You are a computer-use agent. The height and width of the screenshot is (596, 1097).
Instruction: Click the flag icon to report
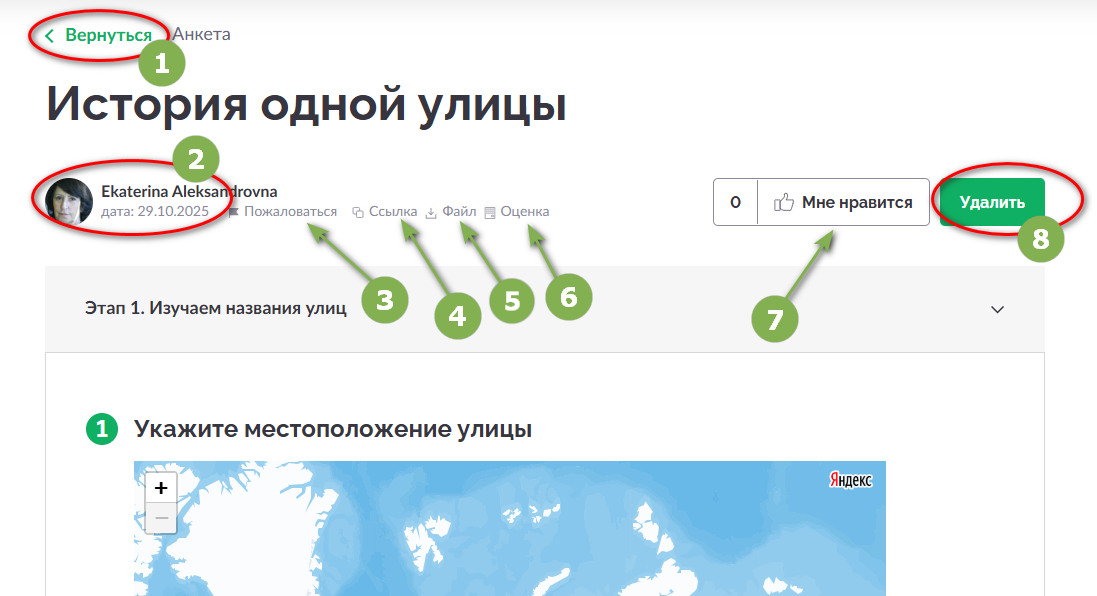click(233, 212)
